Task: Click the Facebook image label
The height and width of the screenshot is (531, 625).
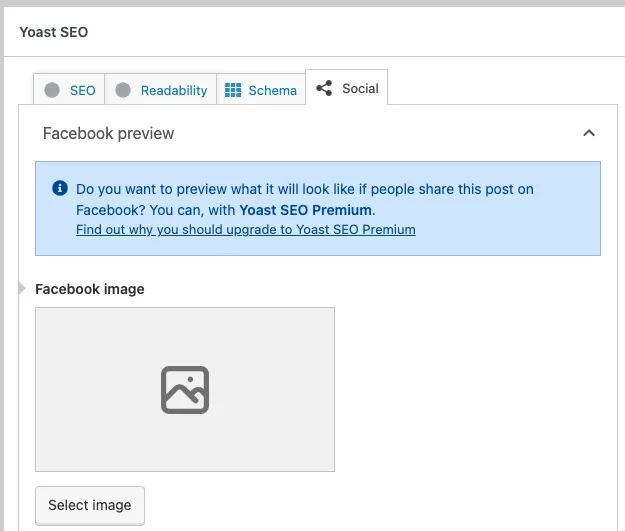Action: (x=90, y=289)
